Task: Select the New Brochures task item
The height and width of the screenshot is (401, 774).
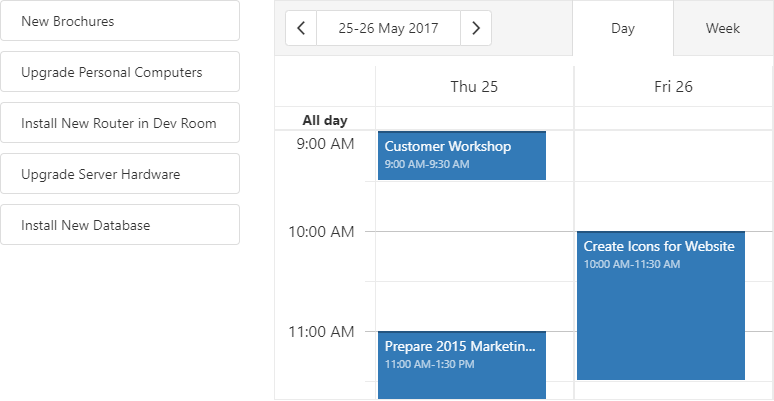Action: pyautogui.click(x=120, y=21)
